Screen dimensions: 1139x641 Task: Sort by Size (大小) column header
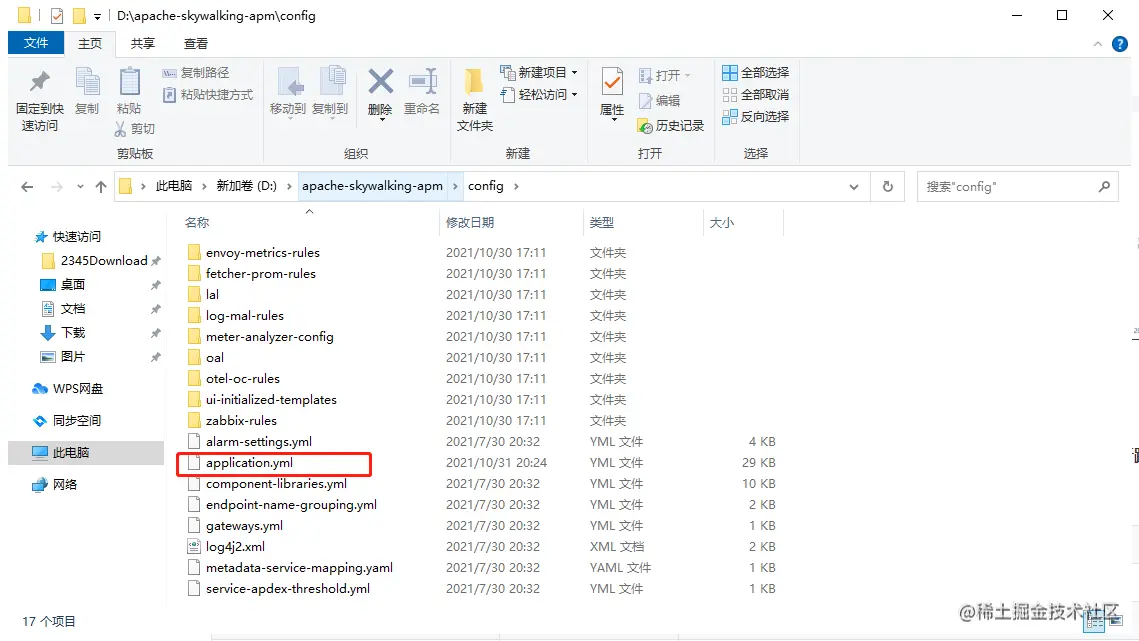[x=722, y=222]
